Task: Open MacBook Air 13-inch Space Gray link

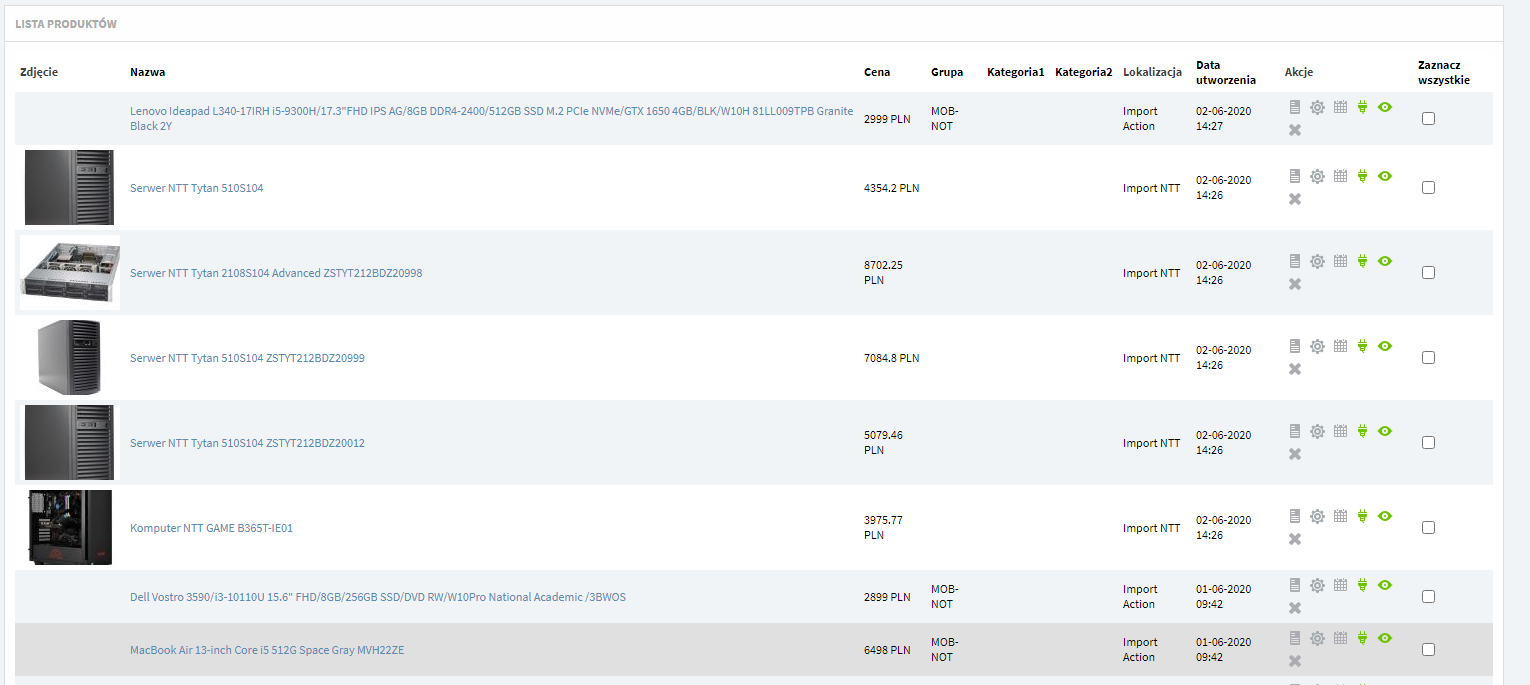Action: (267, 650)
